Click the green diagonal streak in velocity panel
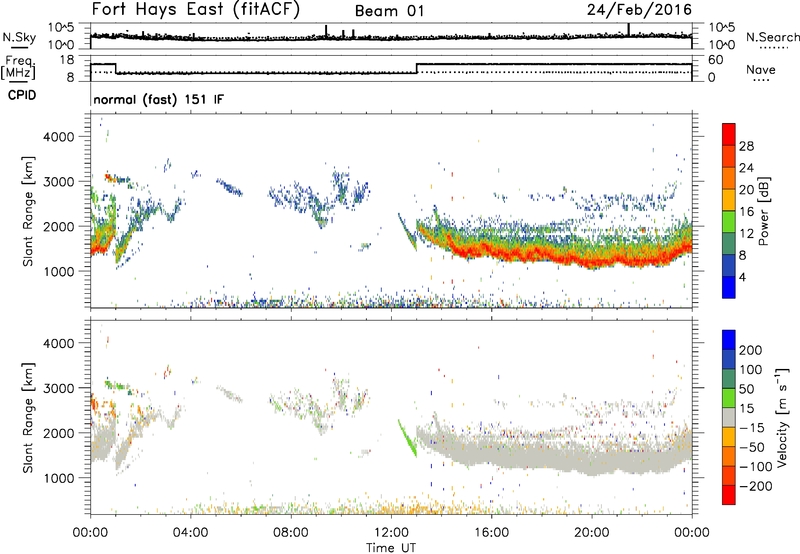 point(407,438)
